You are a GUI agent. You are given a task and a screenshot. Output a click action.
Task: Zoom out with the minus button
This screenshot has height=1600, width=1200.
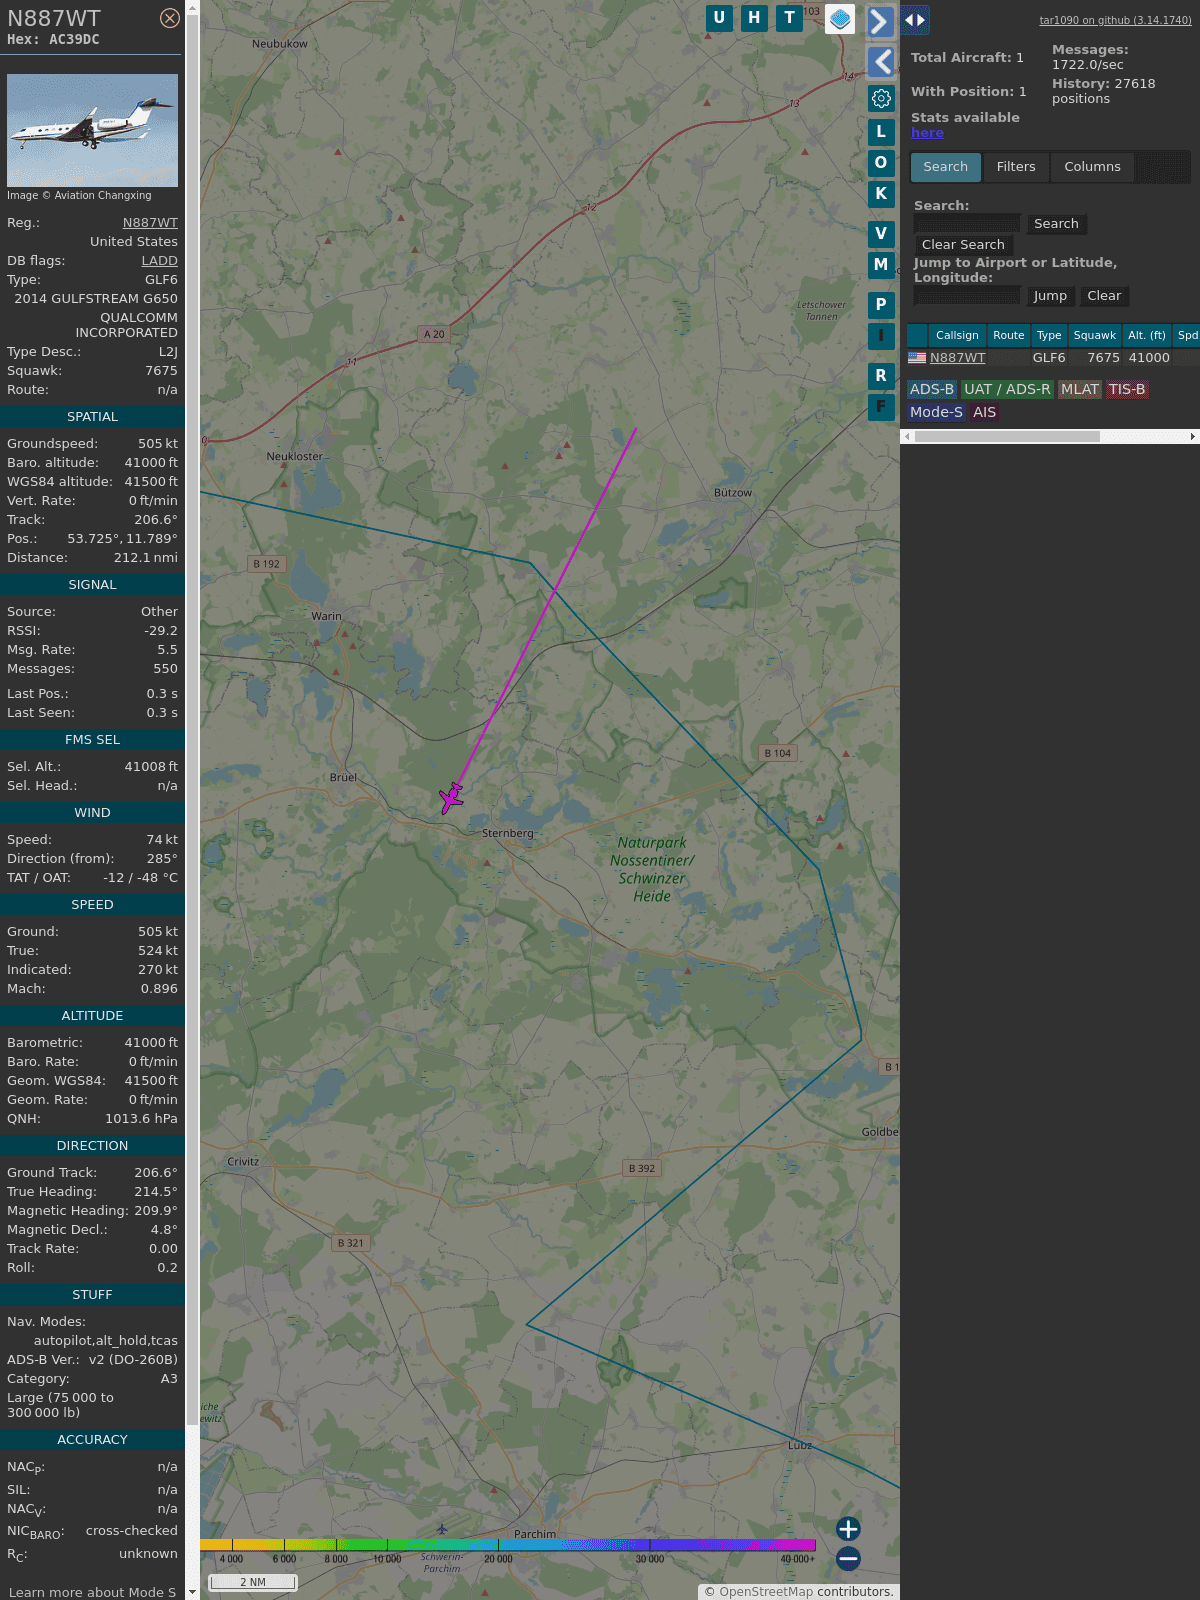point(848,1558)
